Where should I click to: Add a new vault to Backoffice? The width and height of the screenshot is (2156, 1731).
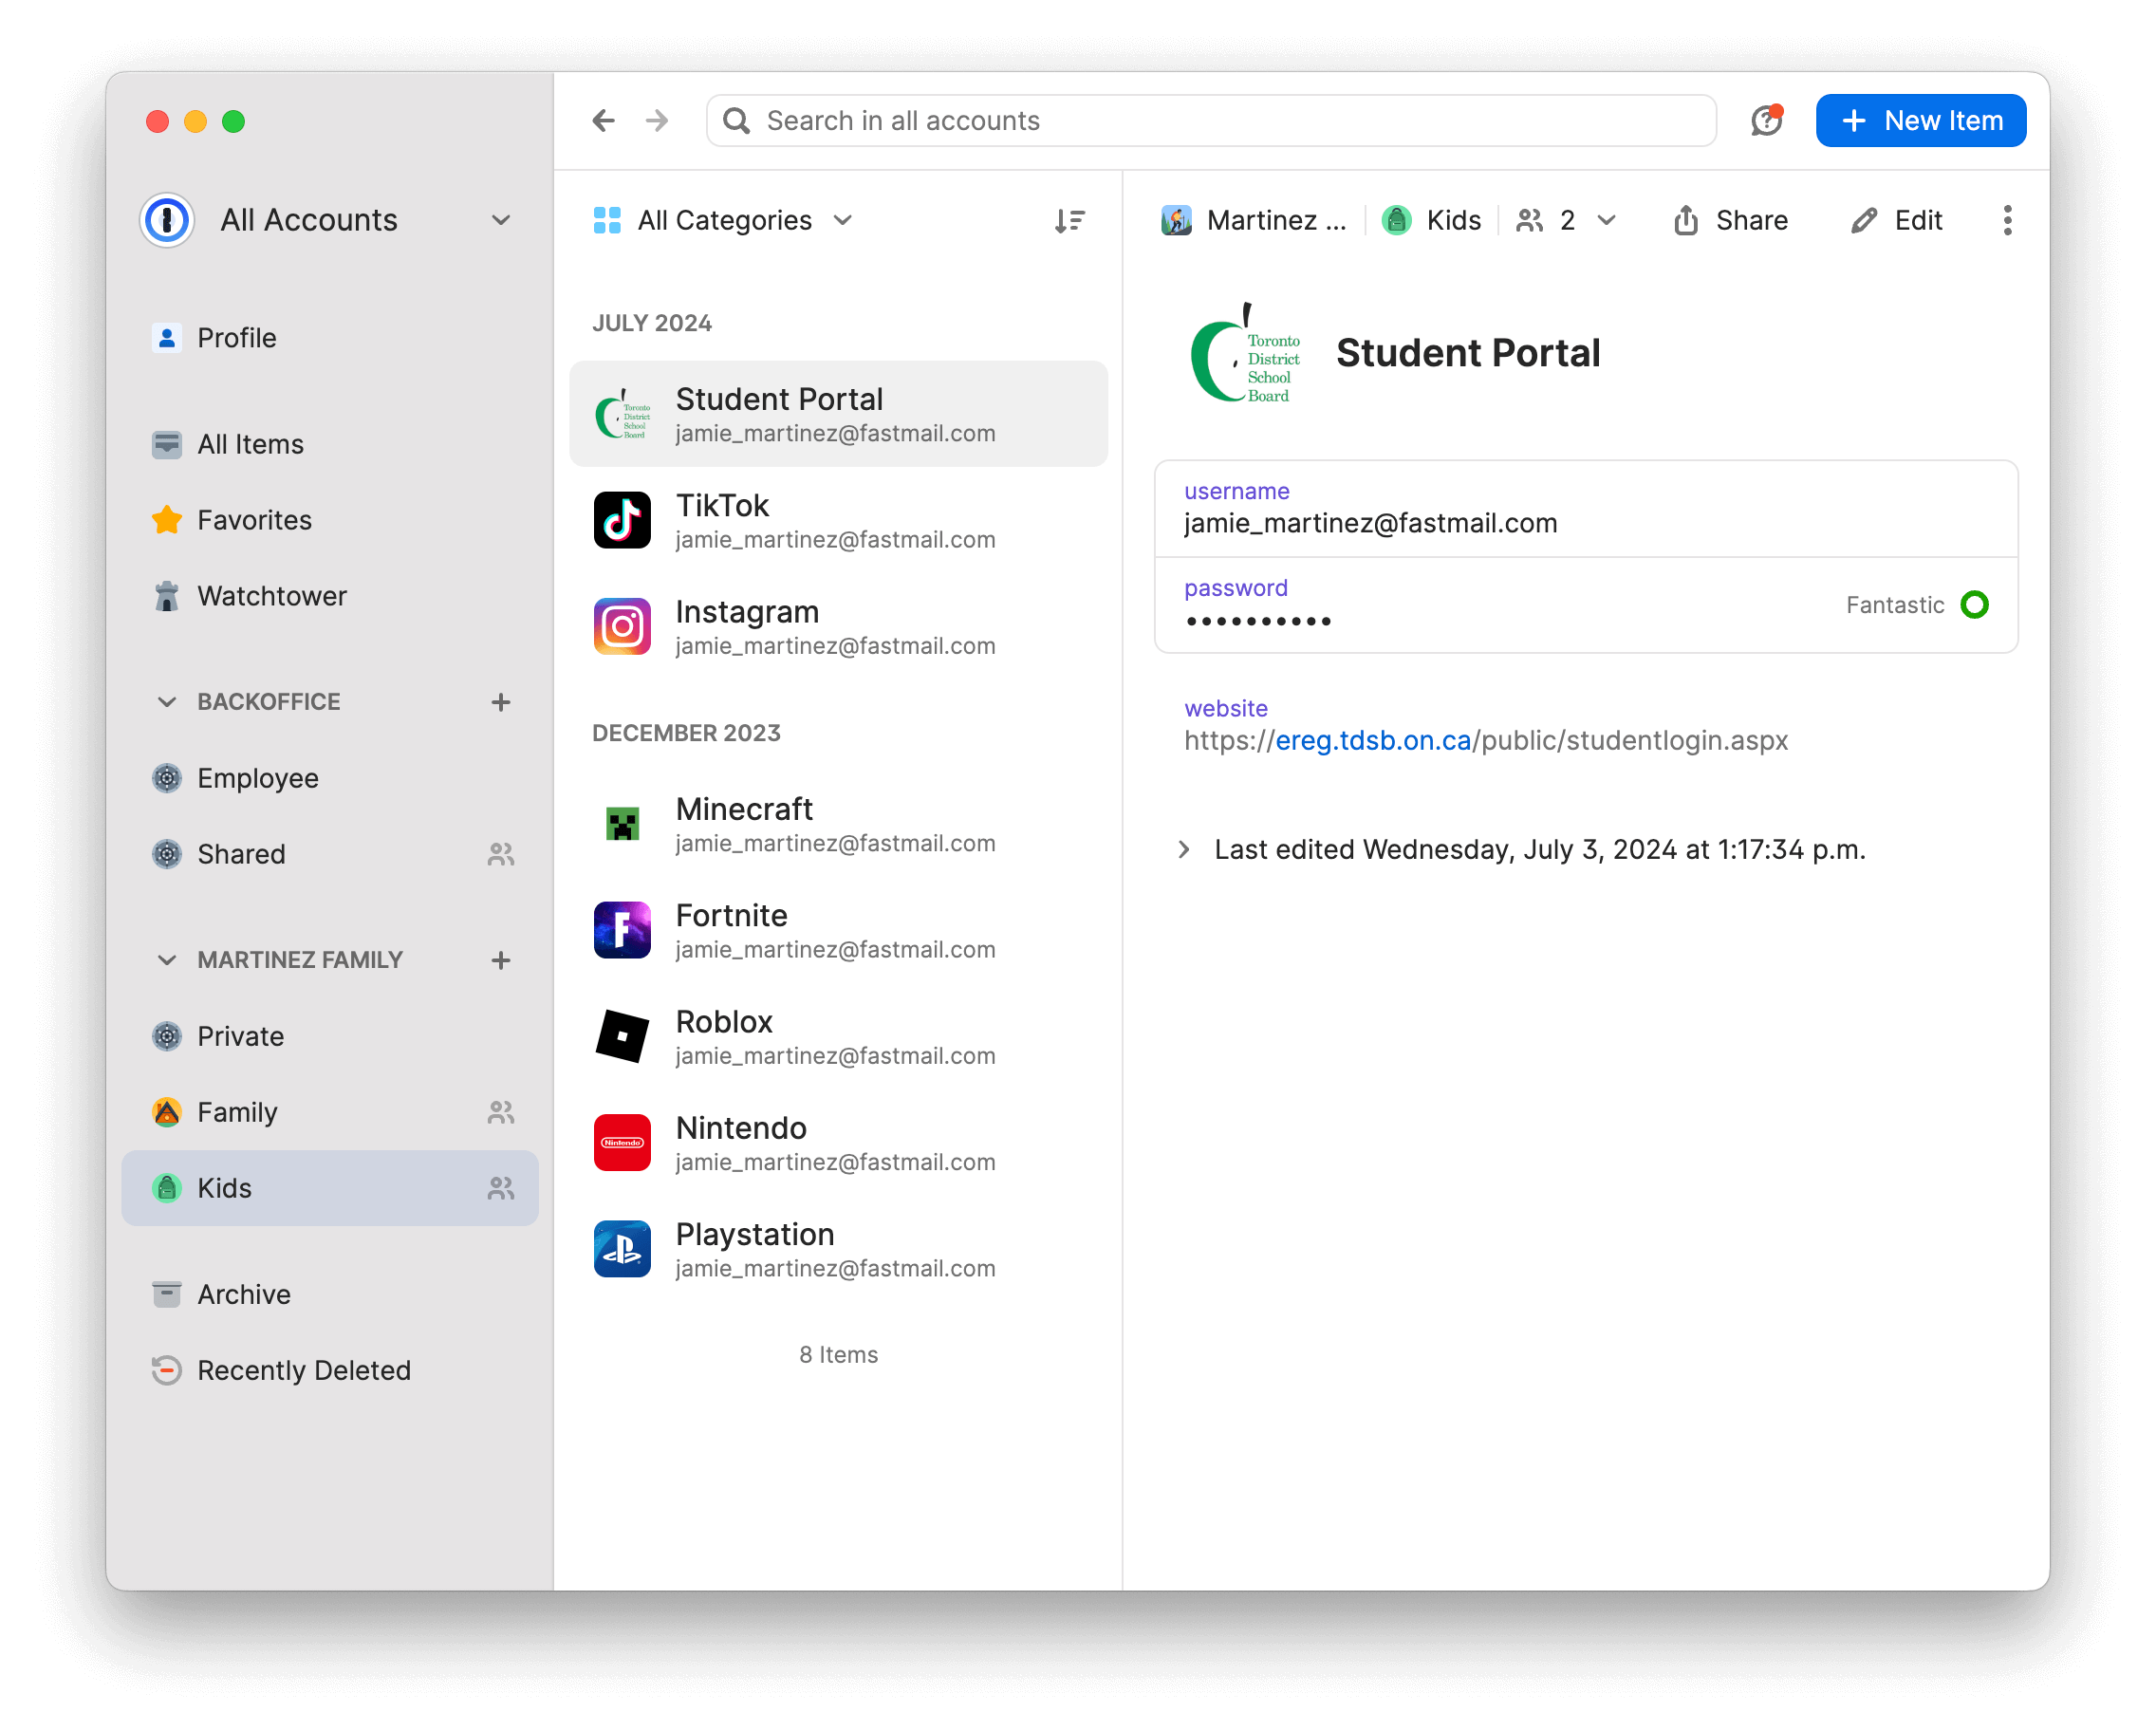click(500, 701)
